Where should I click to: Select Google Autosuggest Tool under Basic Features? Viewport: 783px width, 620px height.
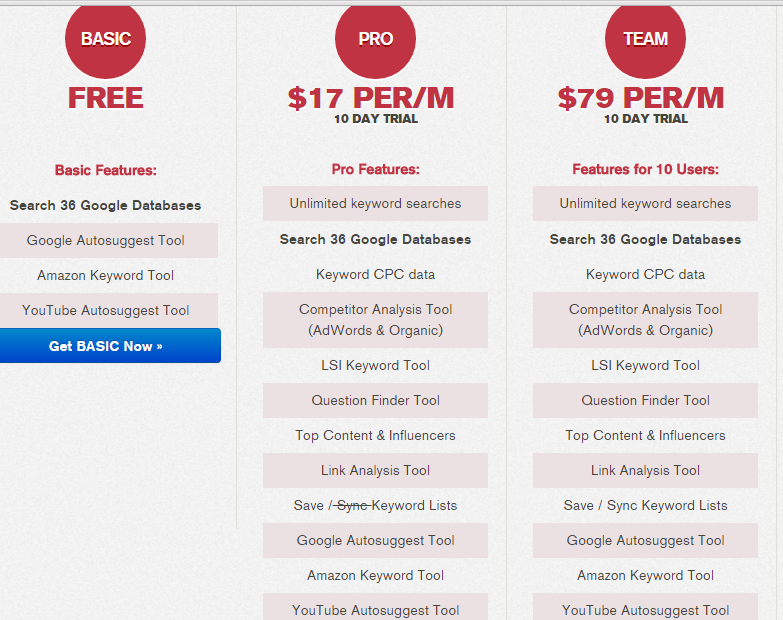pyautogui.click(x=106, y=240)
